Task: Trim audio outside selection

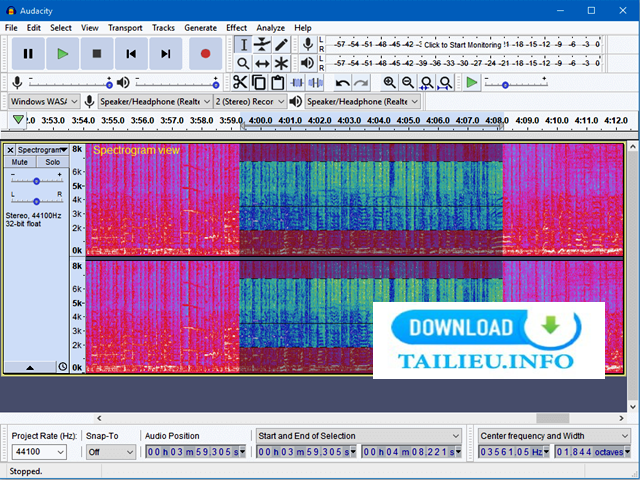Action: (x=297, y=83)
